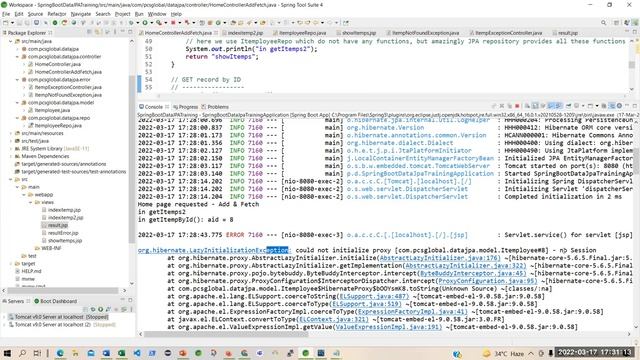This screenshot has width=640, height=360.
Task: Click the Search magnifier icon at toolbar right
Action: click(603, 23)
